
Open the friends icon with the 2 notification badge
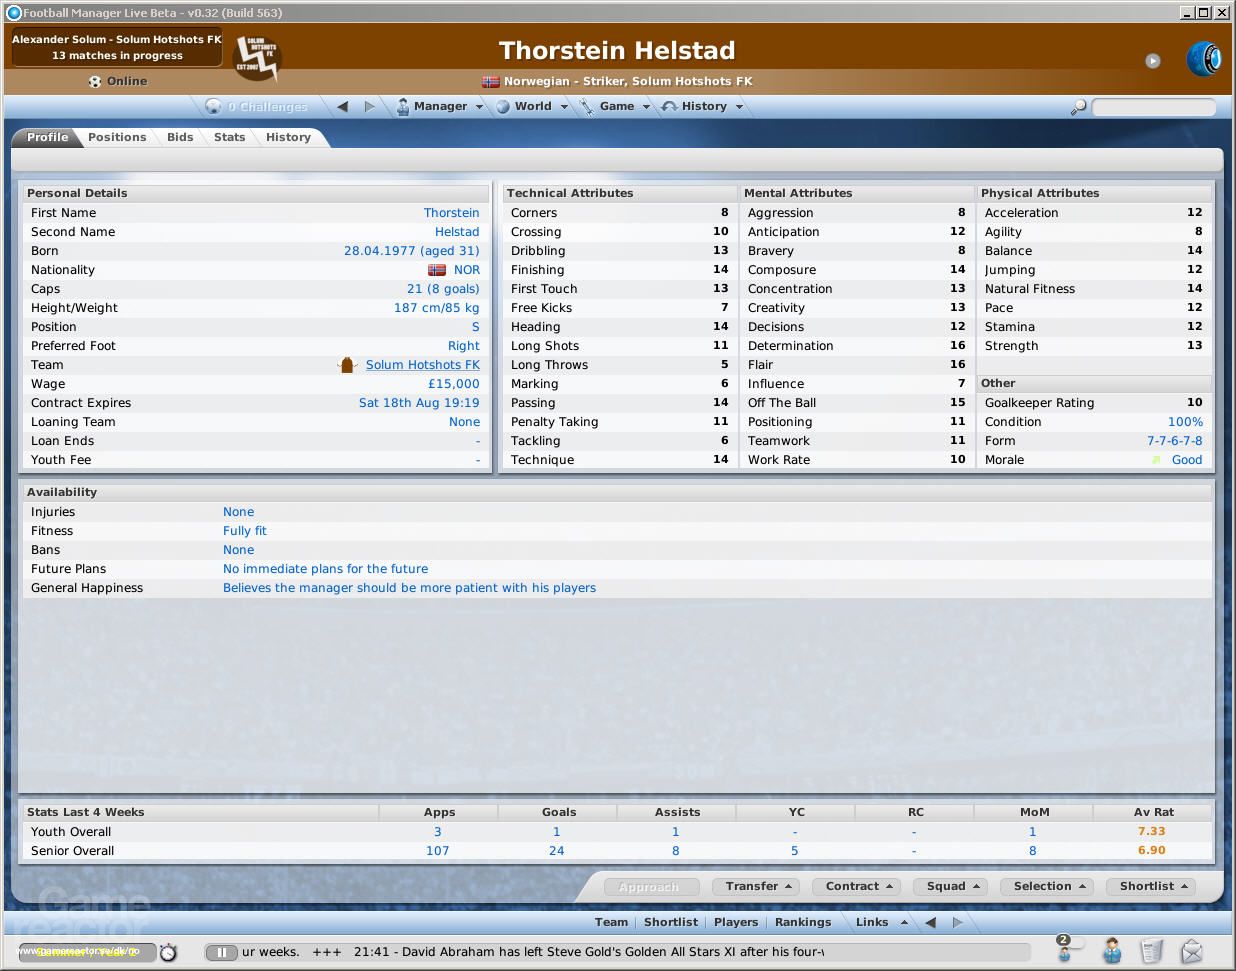1066,951
